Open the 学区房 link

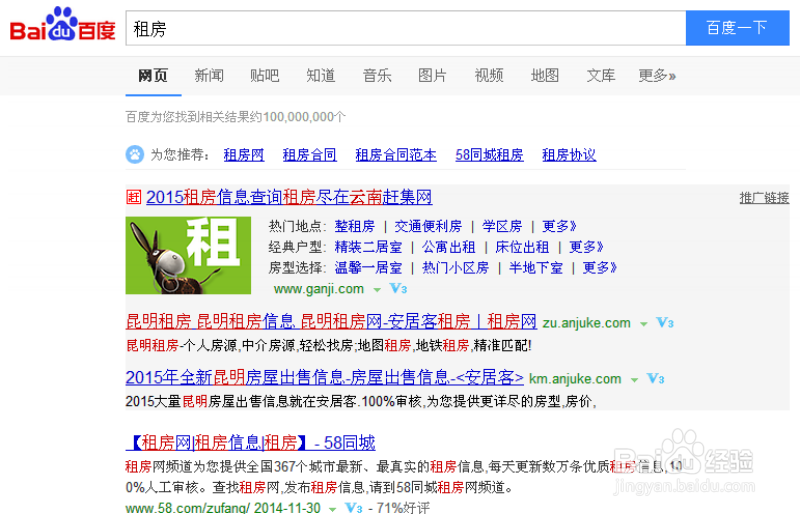(x=502, y=226)
